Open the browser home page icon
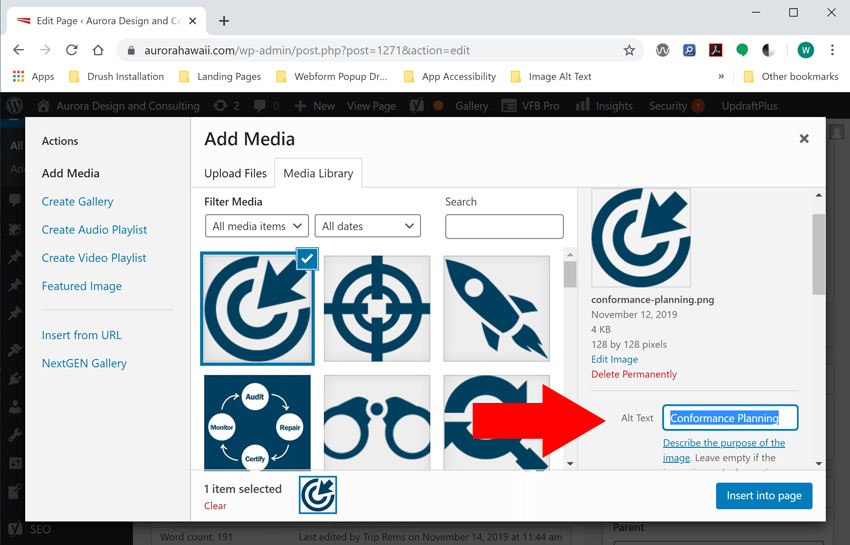Screen dimensions: 850x545 [98, 50]
